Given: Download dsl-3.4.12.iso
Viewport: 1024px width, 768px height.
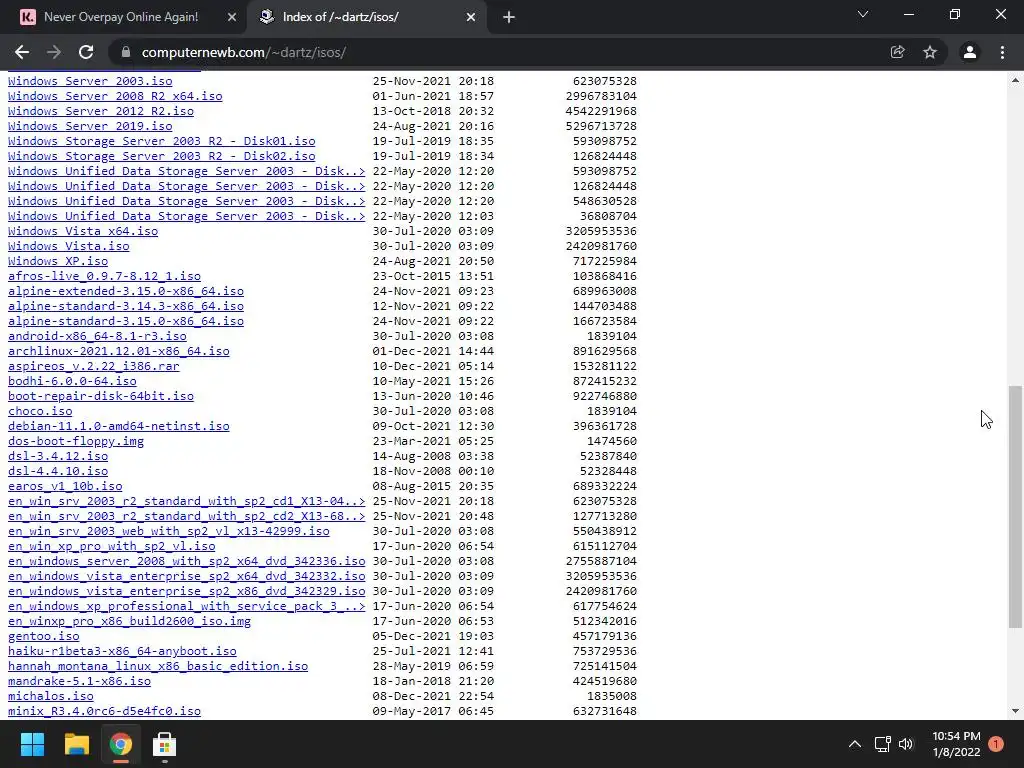Looking at the screenshot, I should pos(58,456).
